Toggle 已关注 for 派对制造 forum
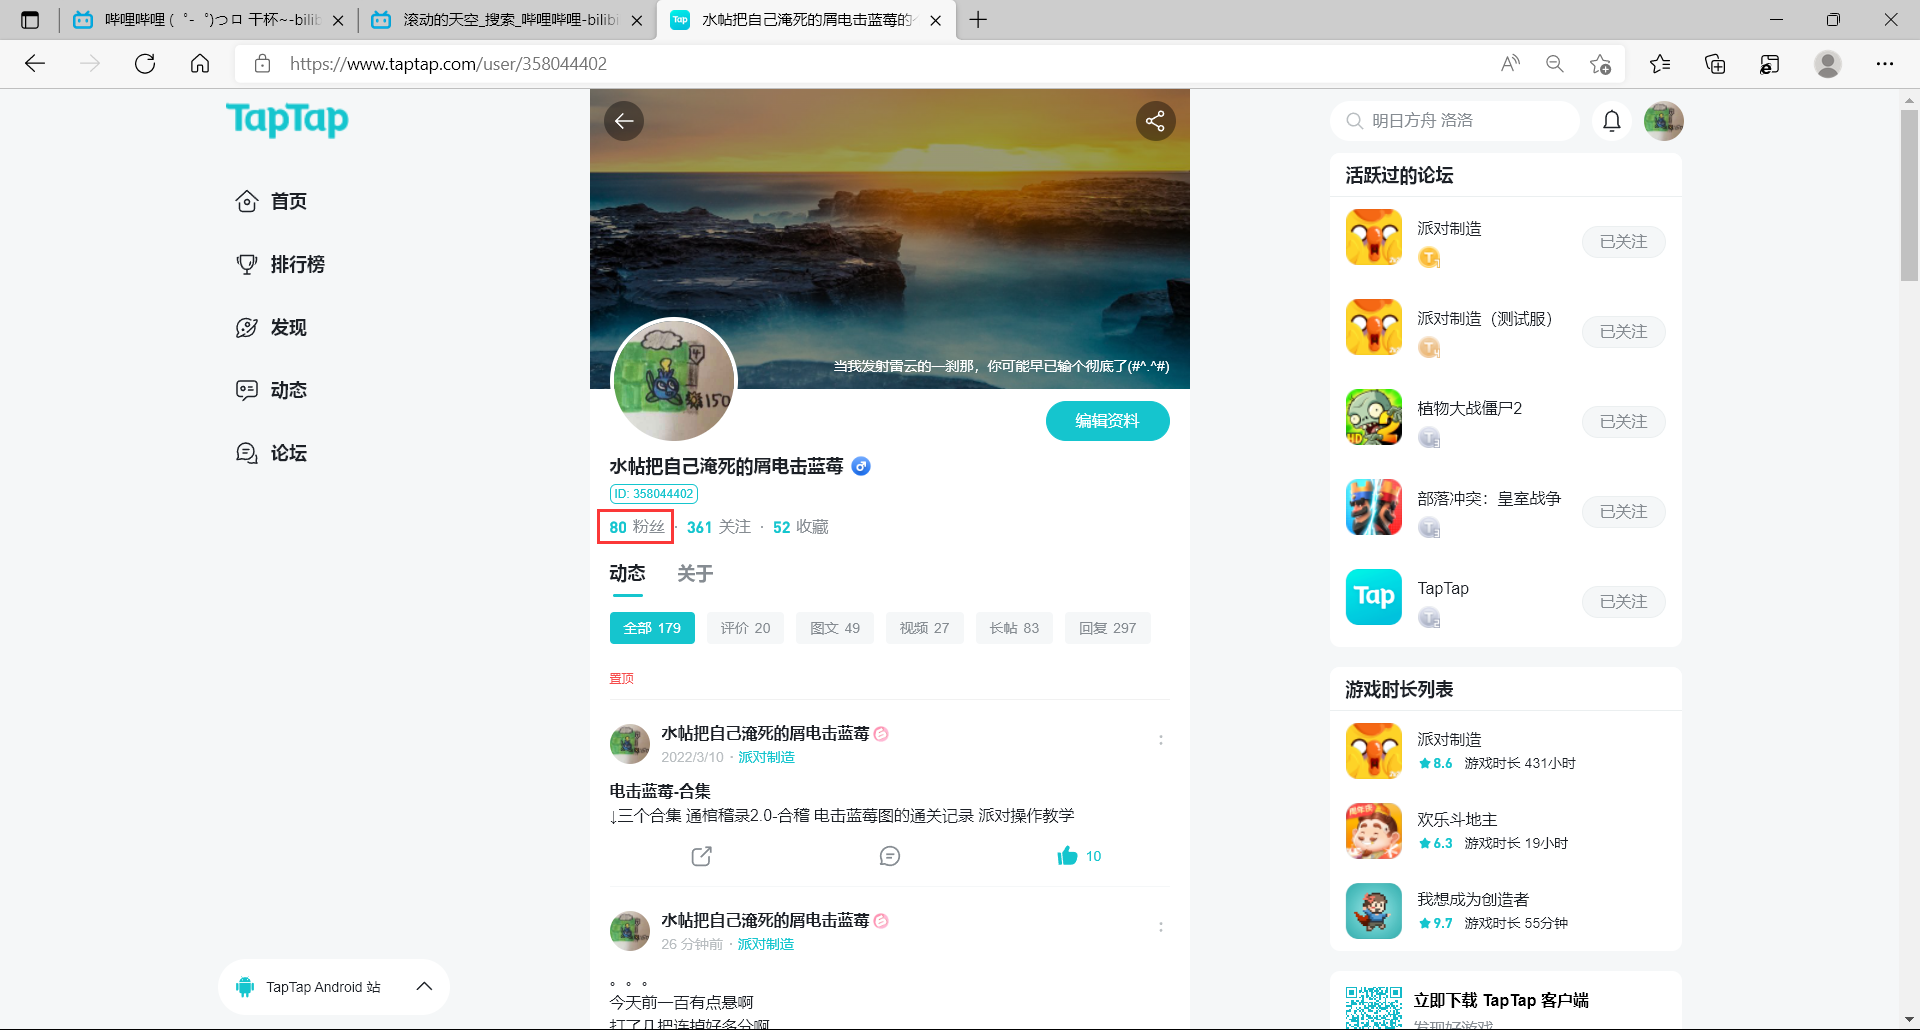The image size is (1920, 1030). [x=1623, y=242]
